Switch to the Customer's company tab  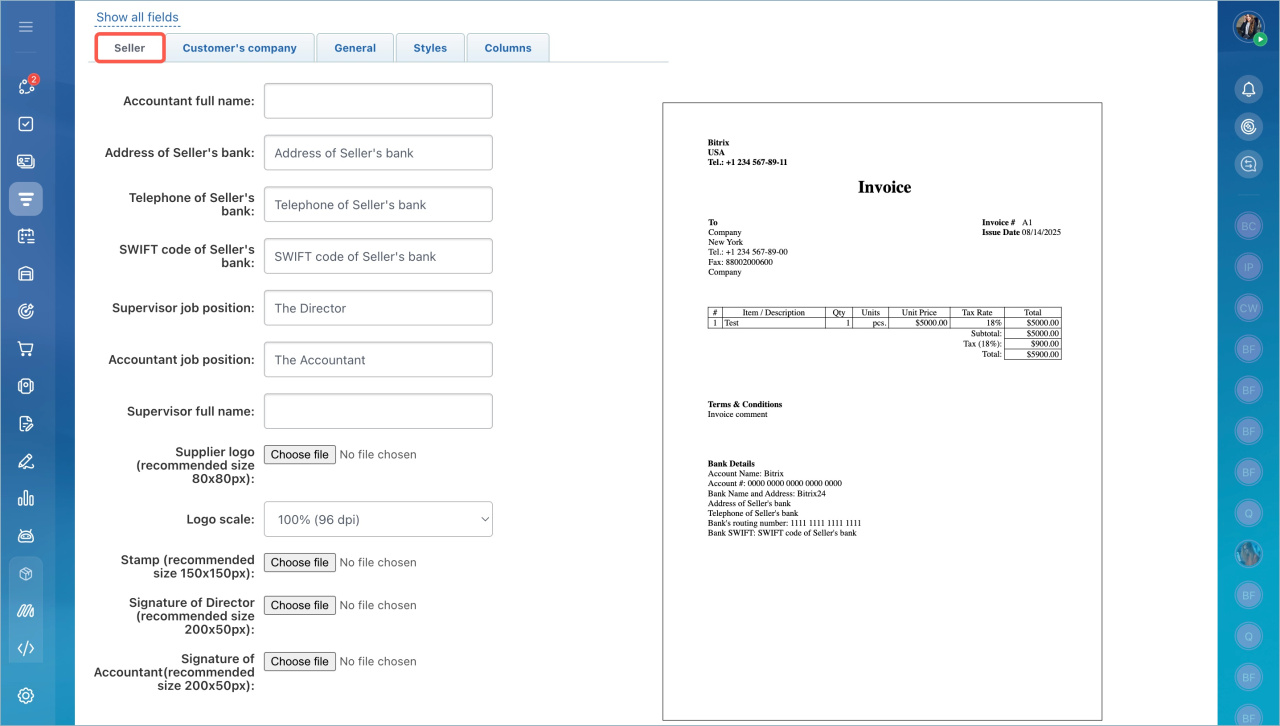pyautogui.click(x=239, y=48)
